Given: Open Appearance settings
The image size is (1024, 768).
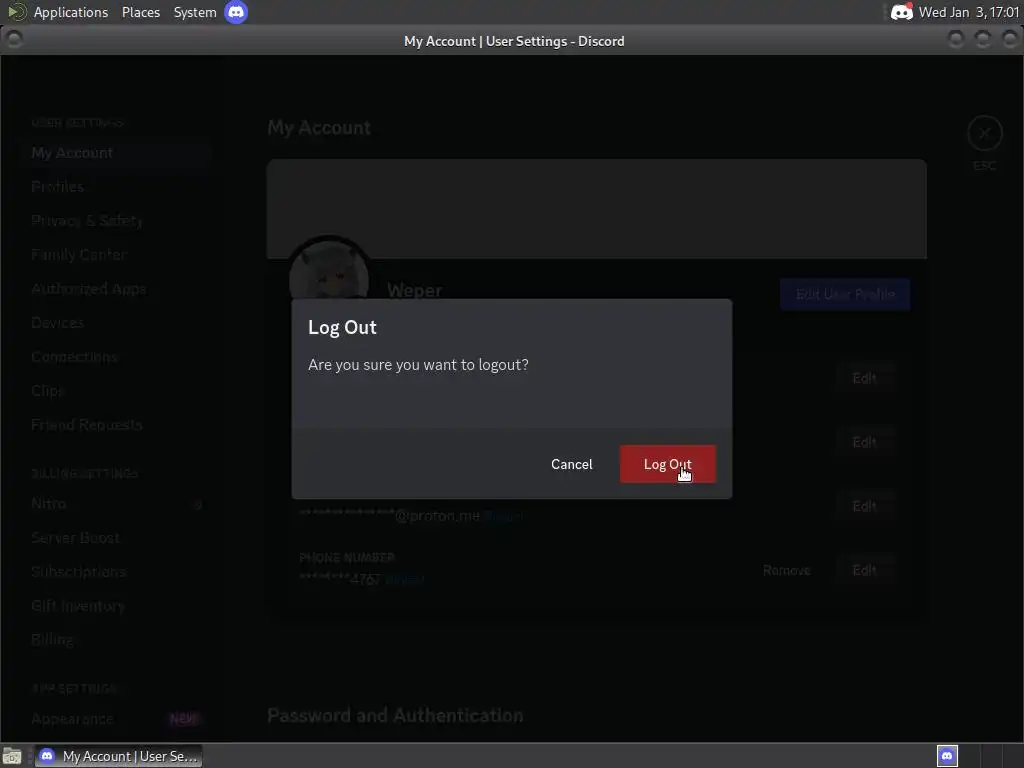Looking at the screenshot, I should (x=120, y=719).
